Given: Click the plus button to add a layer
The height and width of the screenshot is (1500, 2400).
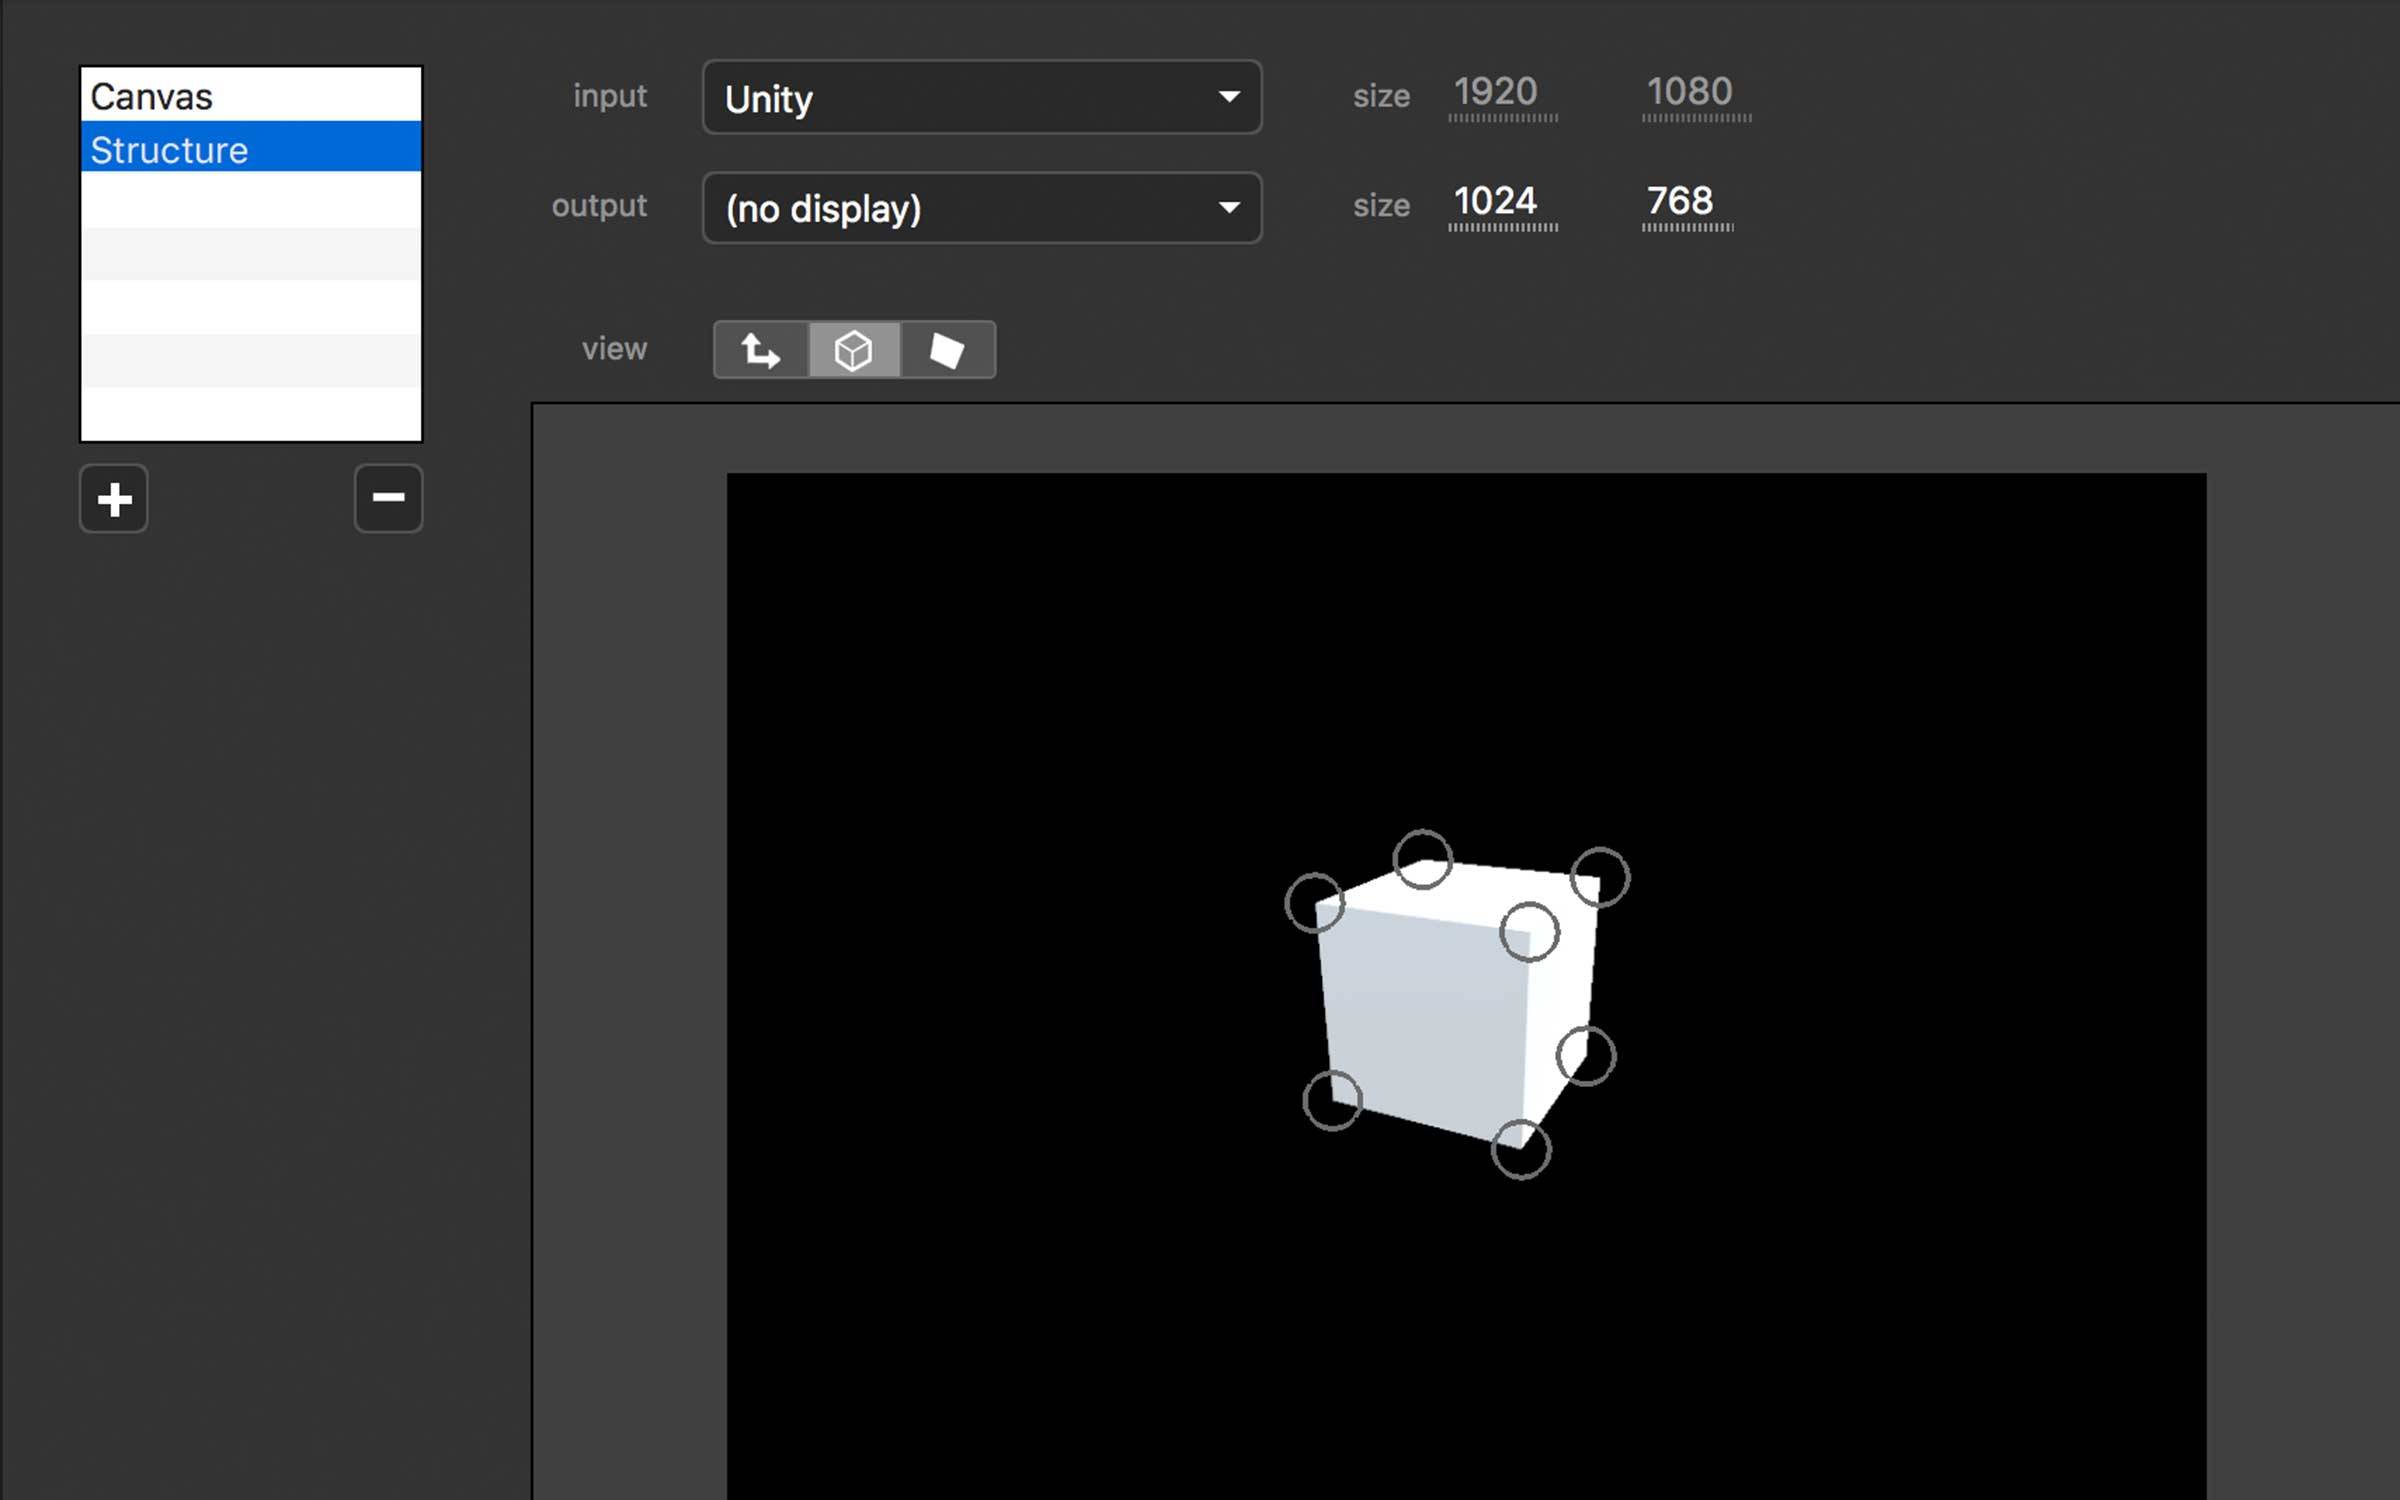Looking at the screenshot, I should click(x=114, y=499).
